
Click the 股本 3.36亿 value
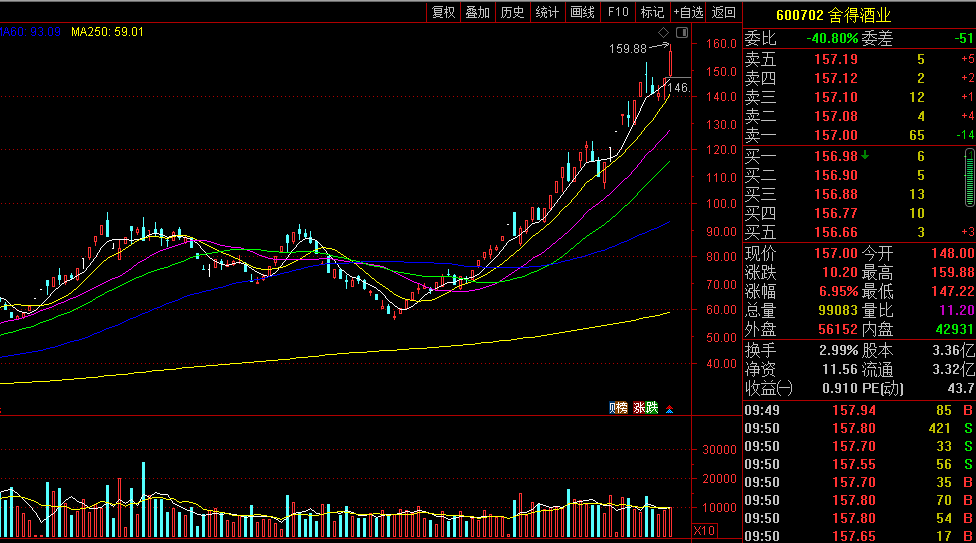(x=954, y=351)
